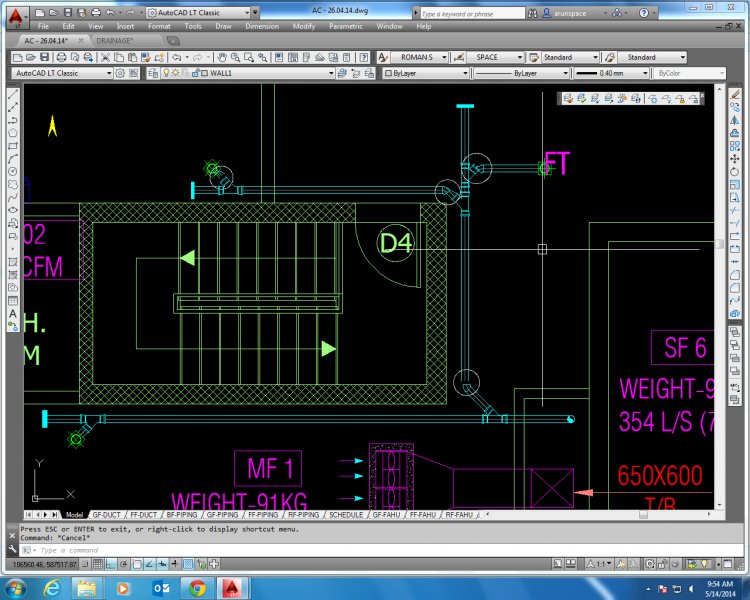Open the Dimension menu

tap(262, 26)
